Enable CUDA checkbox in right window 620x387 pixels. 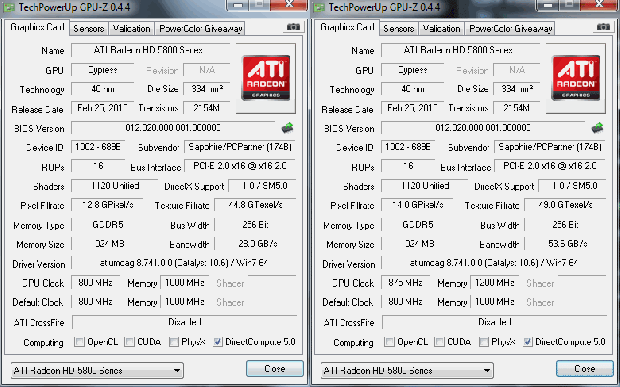click(x=439, y=342)
